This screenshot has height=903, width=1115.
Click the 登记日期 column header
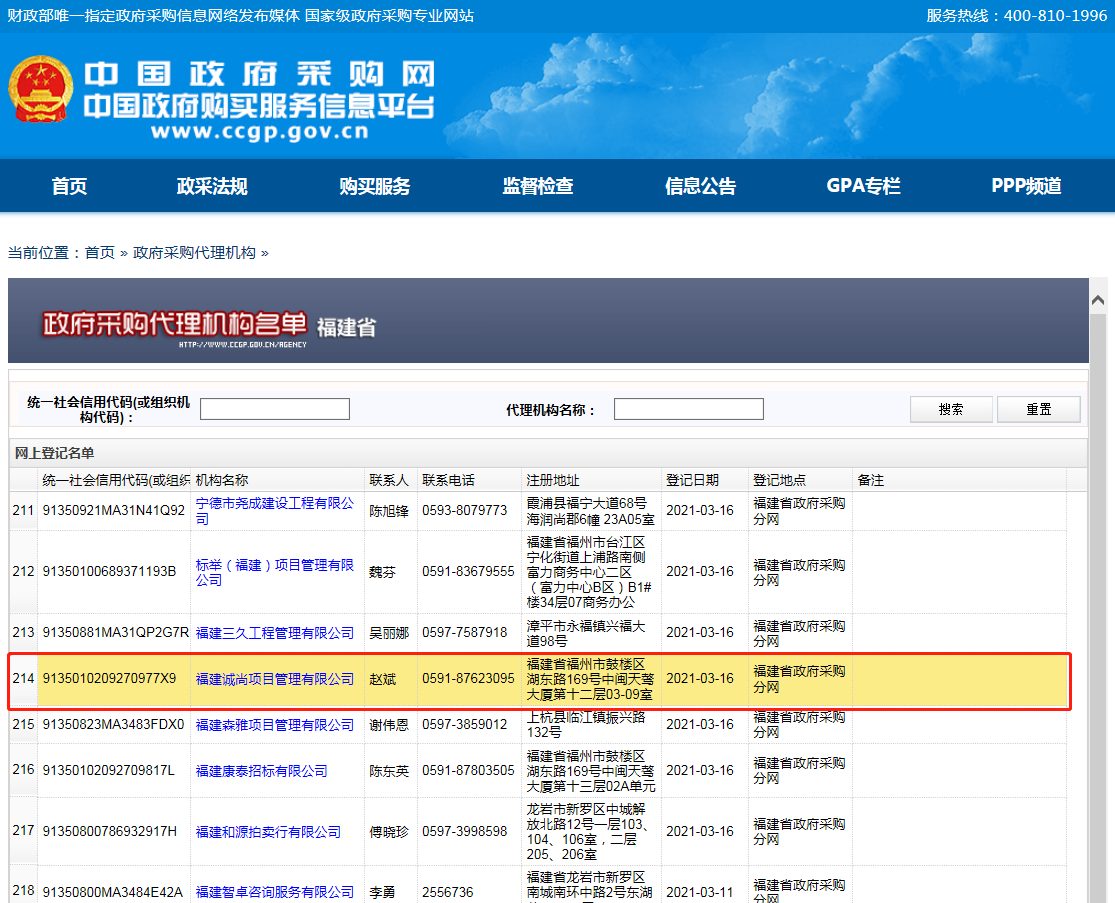pyautogui.click(x=692, y=481)
